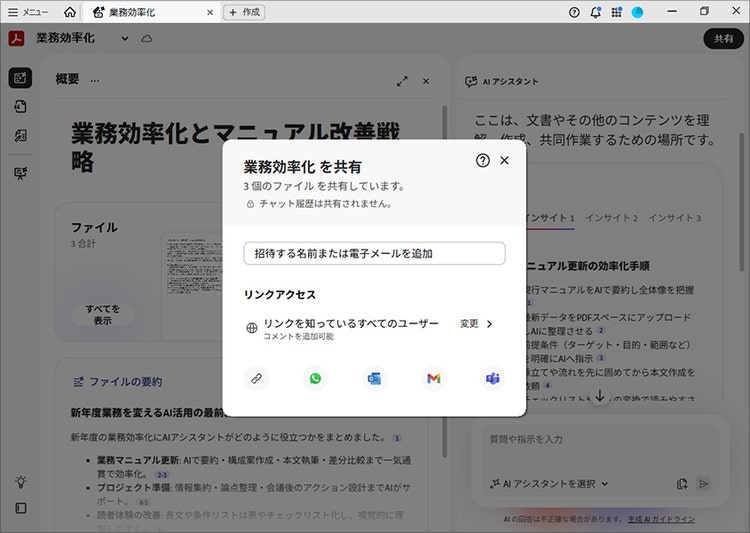The image size is (750, 533).
Task: Click the Acrobat logo icon
Action: click(16, 38)
